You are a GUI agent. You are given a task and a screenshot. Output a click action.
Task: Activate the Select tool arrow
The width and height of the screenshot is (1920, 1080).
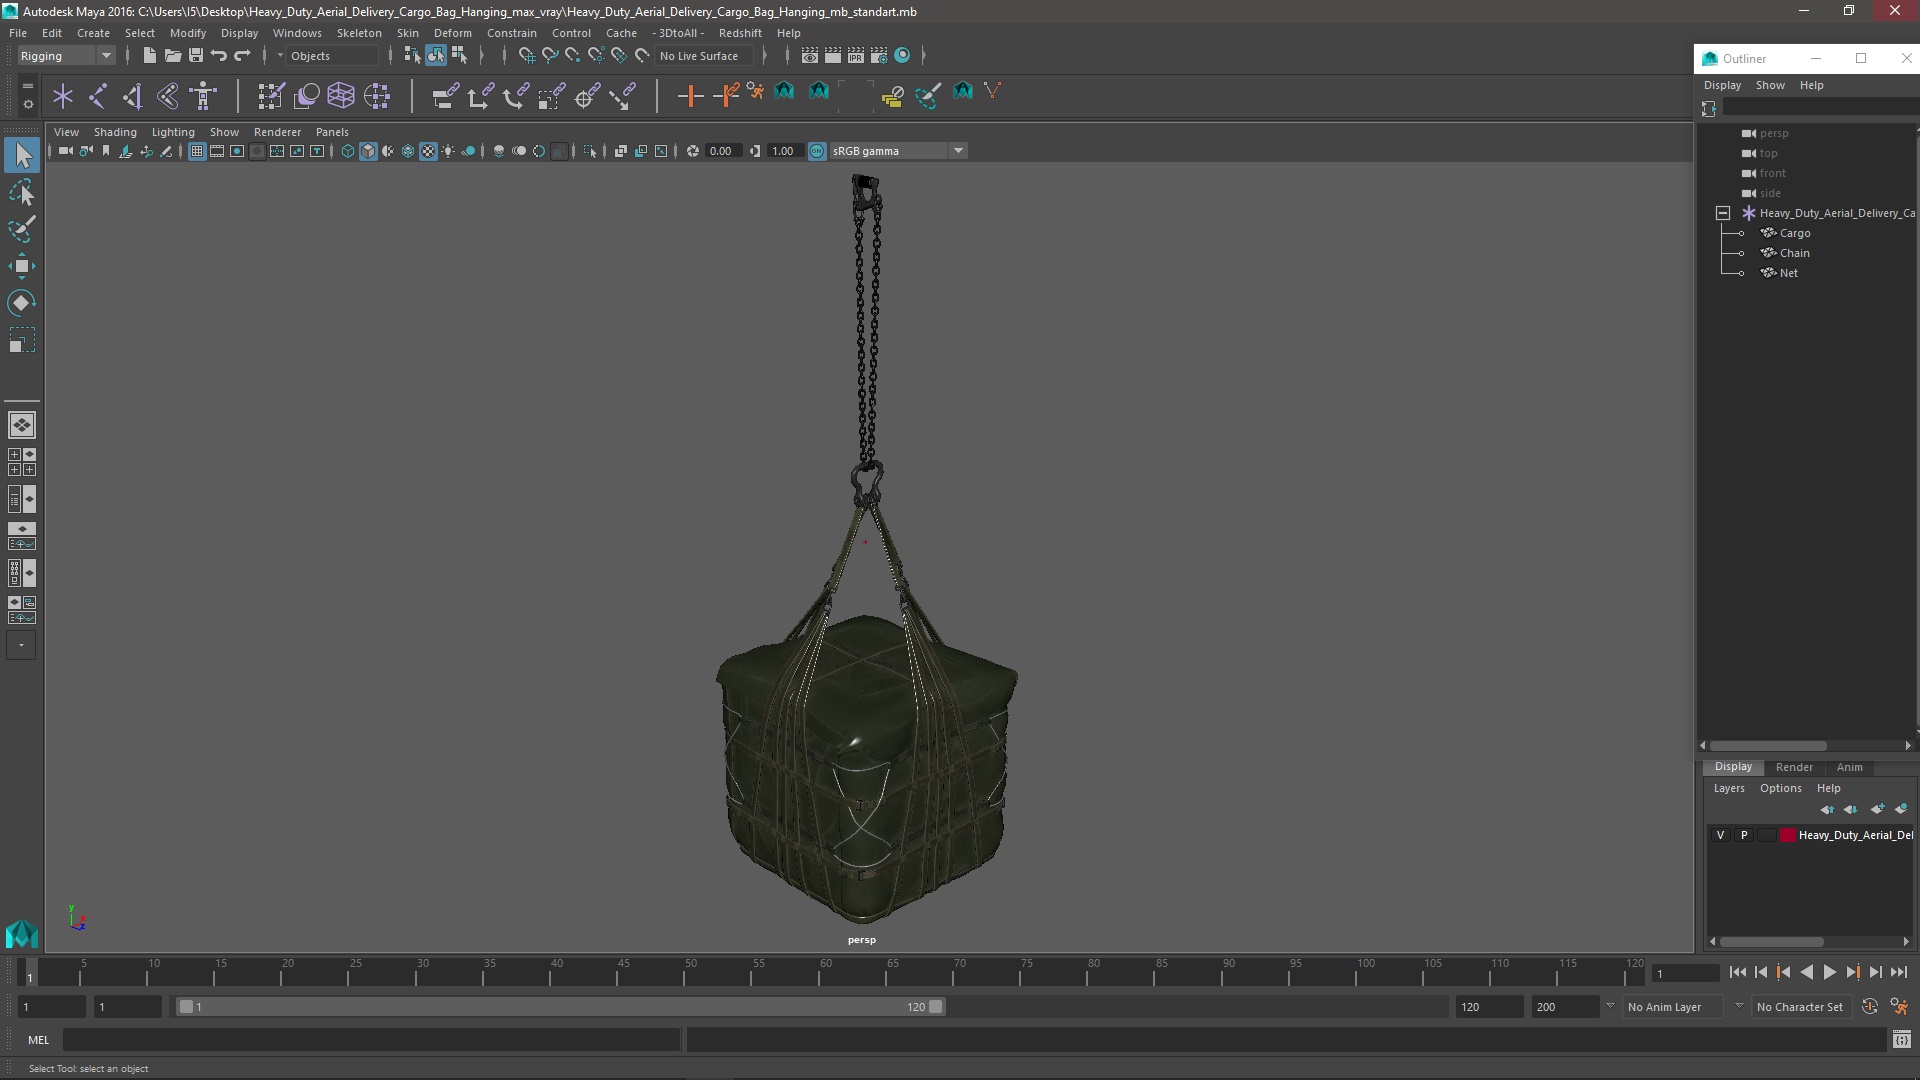click(22, 155)
